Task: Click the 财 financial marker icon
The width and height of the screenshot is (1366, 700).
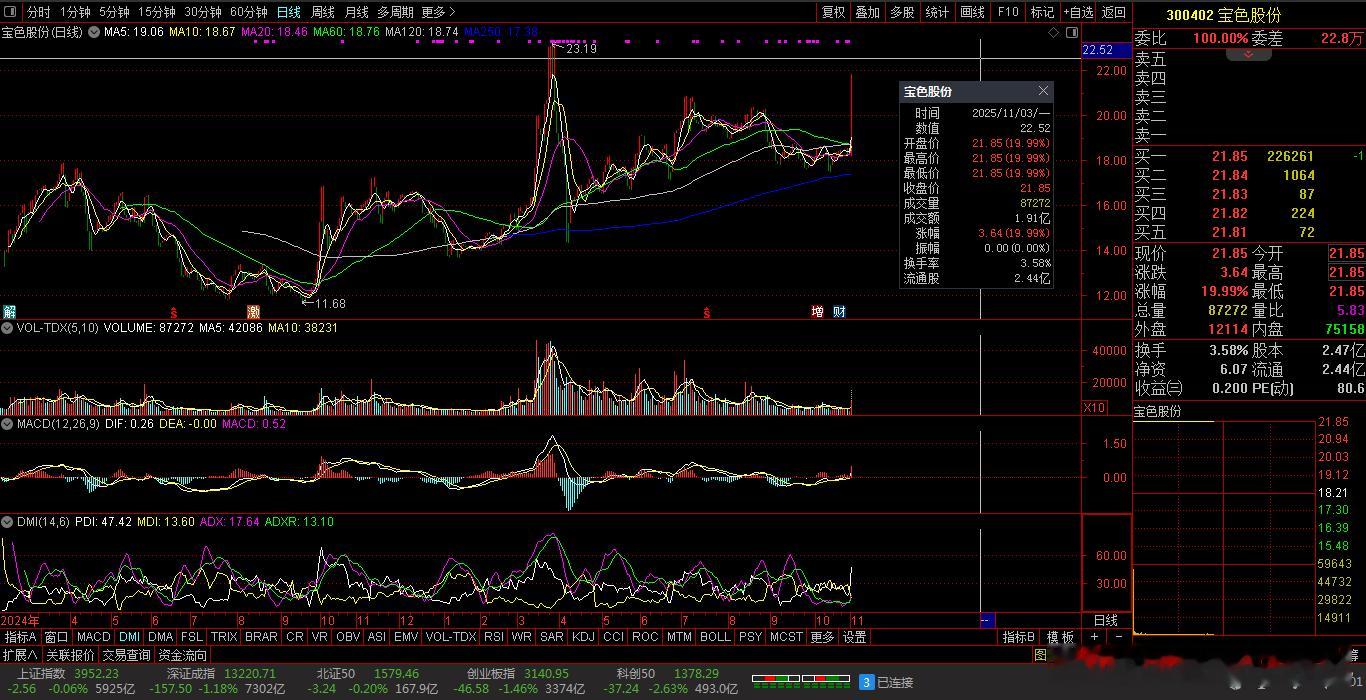Action: 839,312
